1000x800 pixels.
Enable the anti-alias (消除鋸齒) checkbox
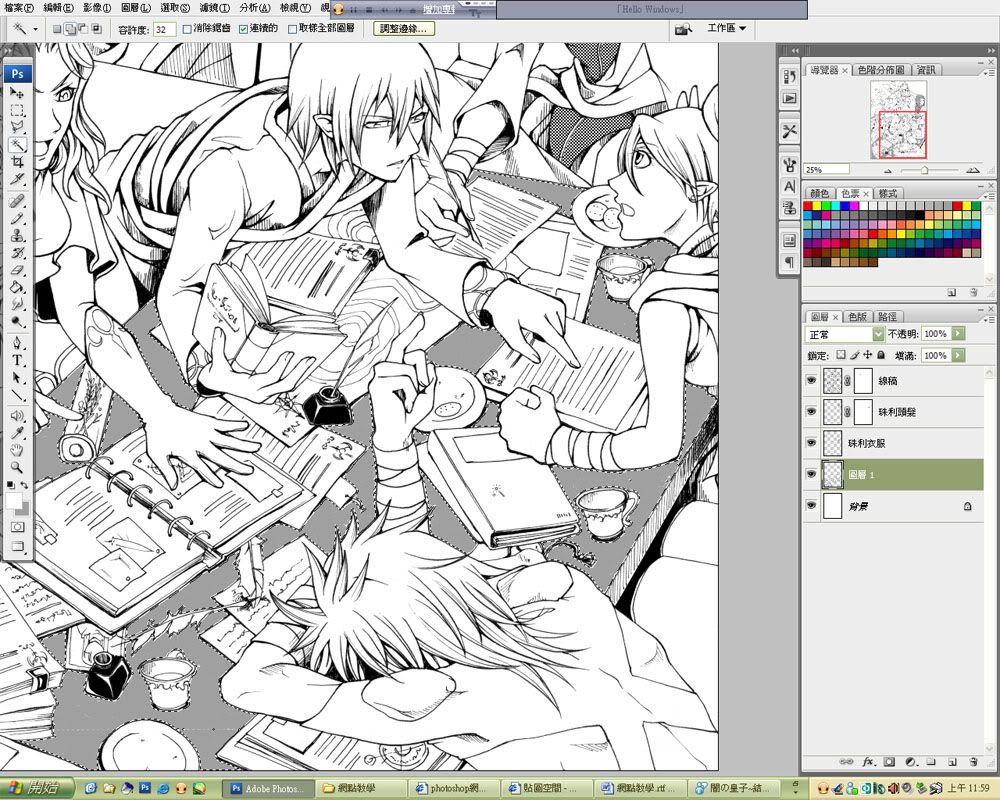187,29
